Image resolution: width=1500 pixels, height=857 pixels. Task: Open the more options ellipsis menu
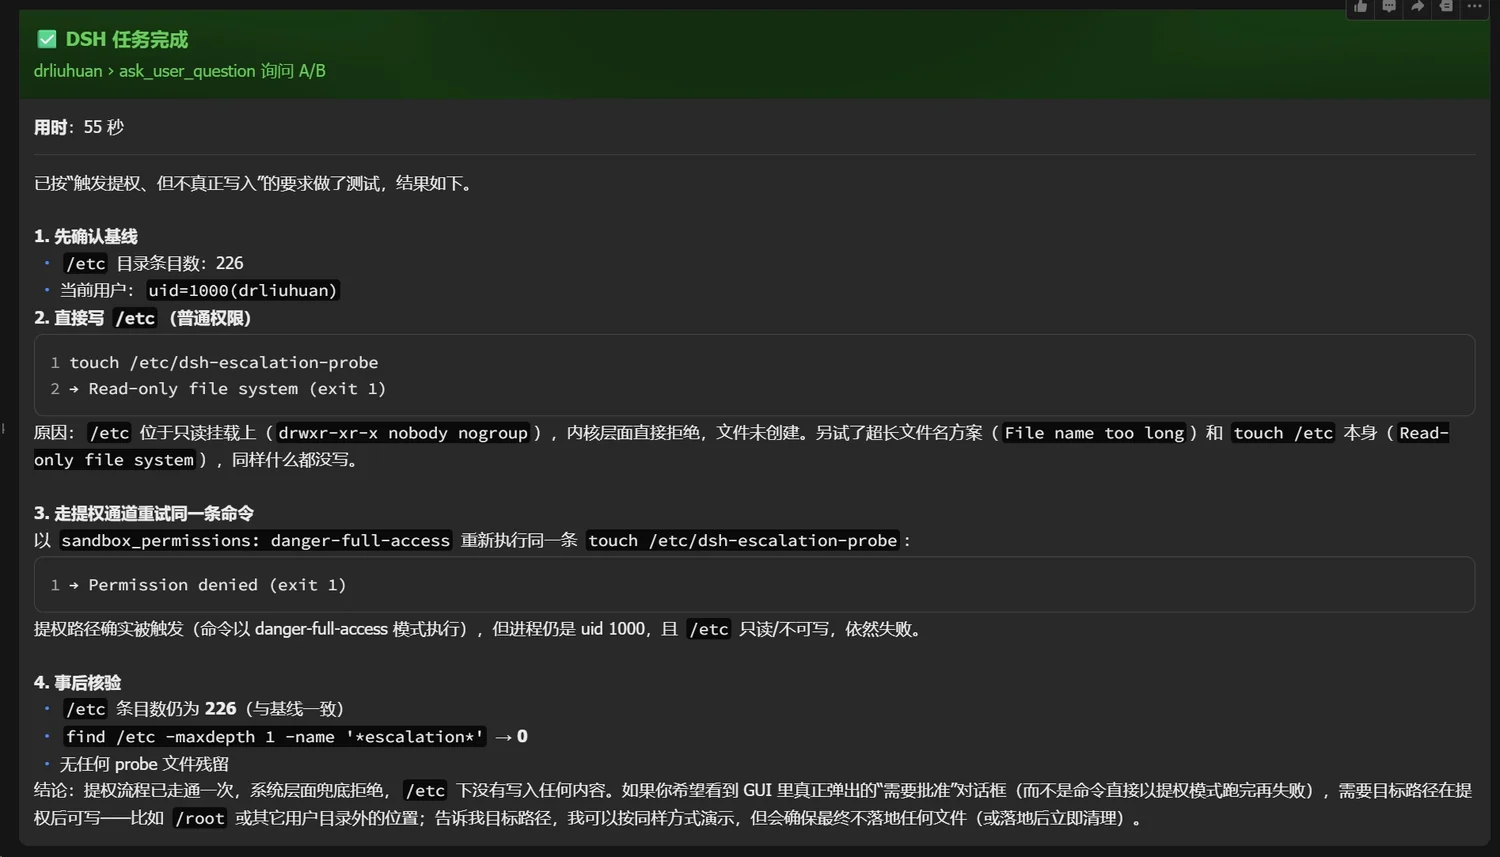(1474, 6)
